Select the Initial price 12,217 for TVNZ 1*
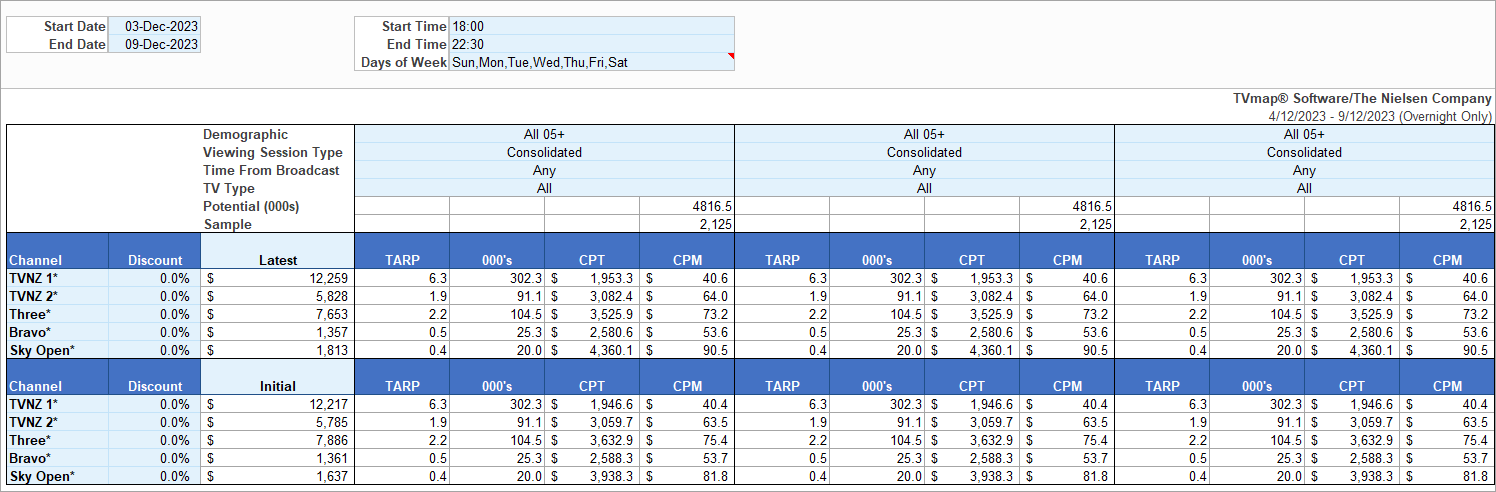 point(278,404)
